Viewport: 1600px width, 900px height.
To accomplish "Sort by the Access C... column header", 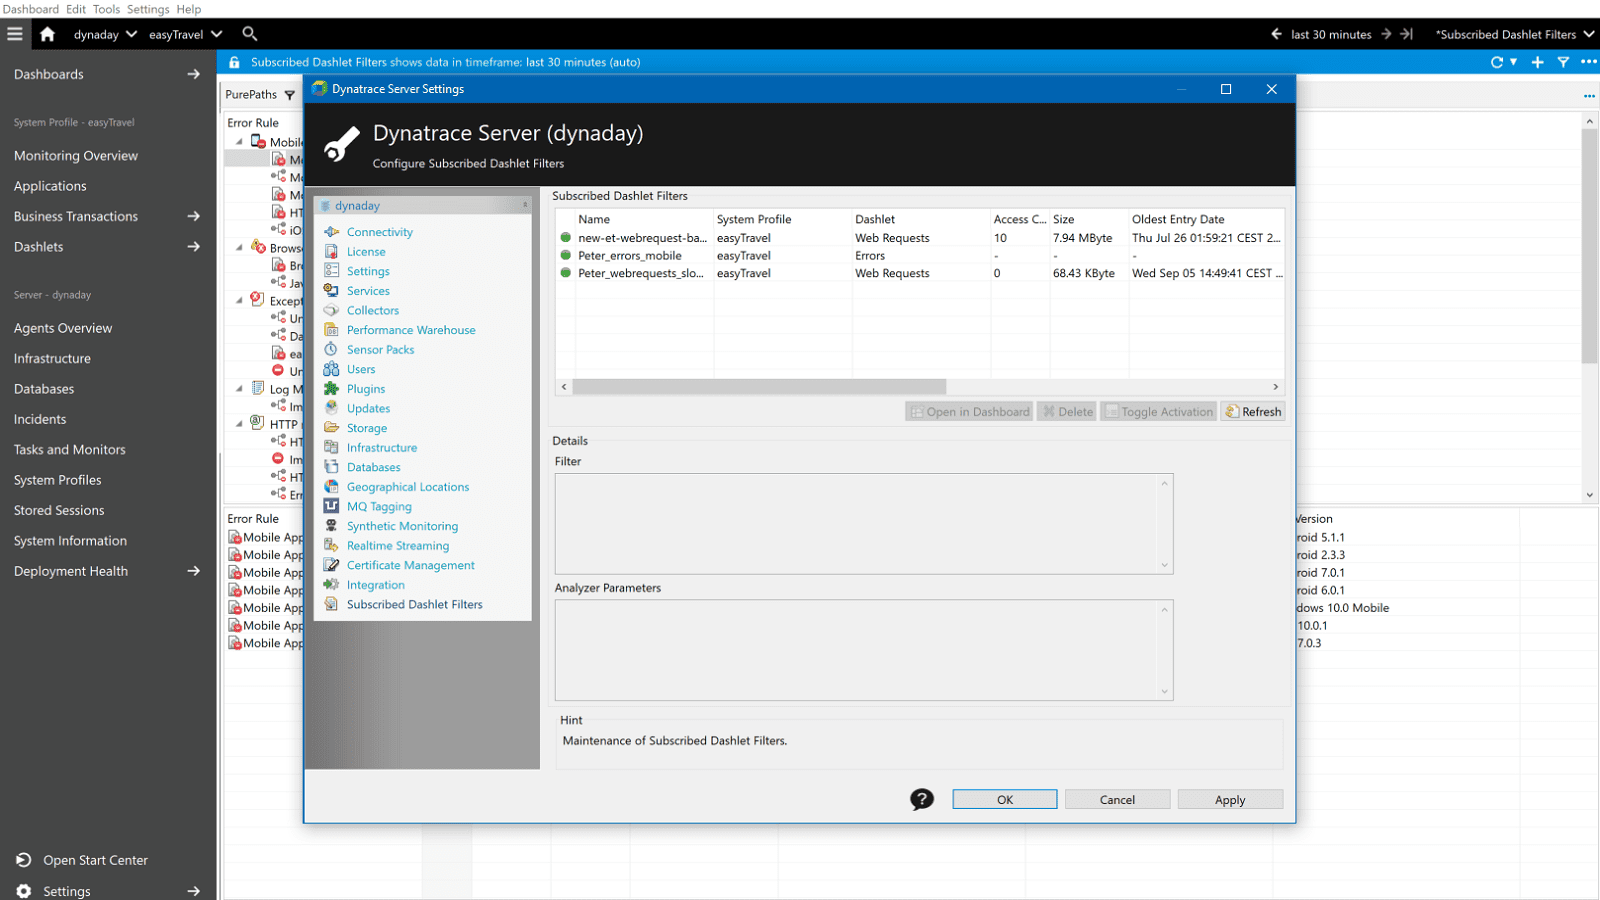I will click(1019, 219).
